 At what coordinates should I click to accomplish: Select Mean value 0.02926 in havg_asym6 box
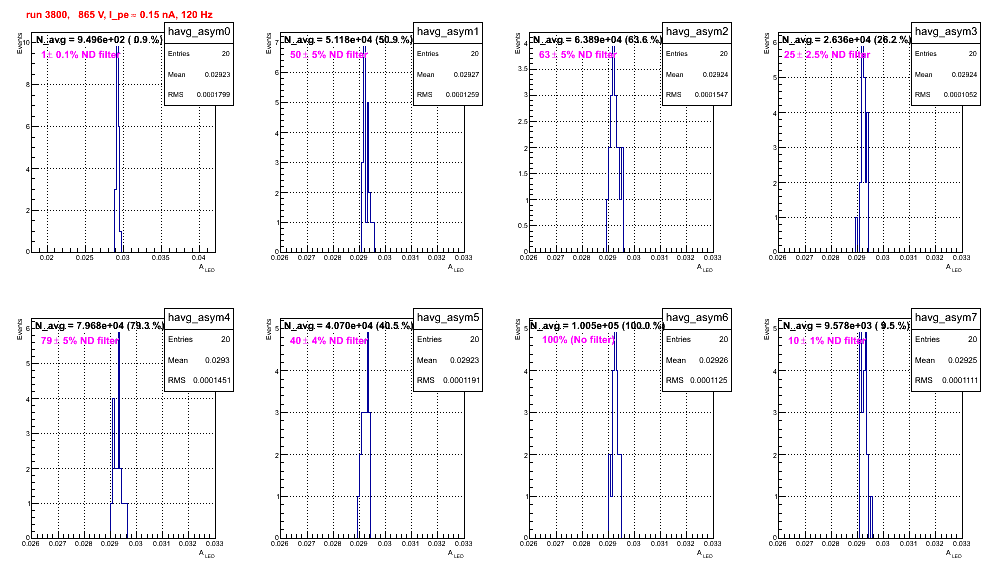pos(715,360)
